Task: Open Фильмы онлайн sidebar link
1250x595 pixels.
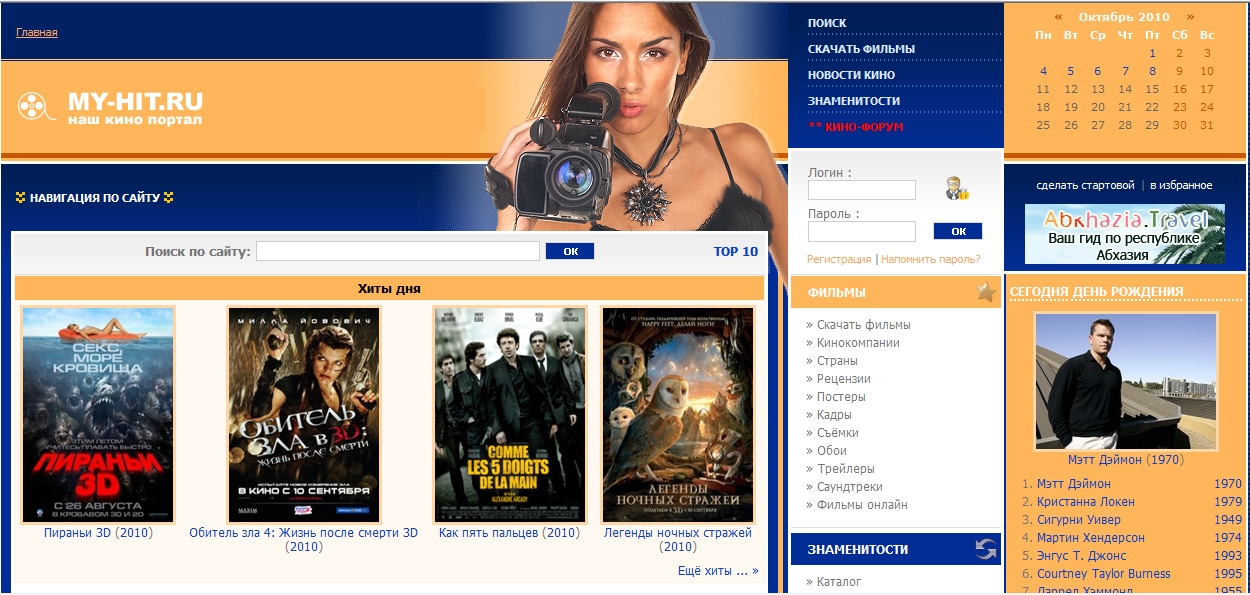Action: [862, 505]
